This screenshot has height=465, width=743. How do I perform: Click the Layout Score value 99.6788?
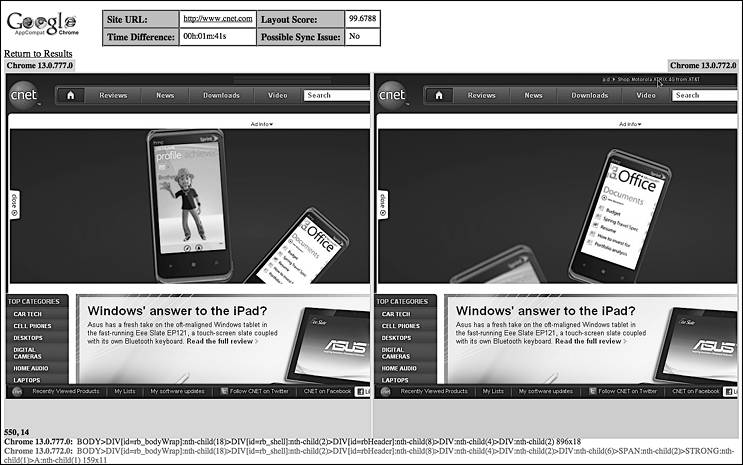click(x=362, y=18)
